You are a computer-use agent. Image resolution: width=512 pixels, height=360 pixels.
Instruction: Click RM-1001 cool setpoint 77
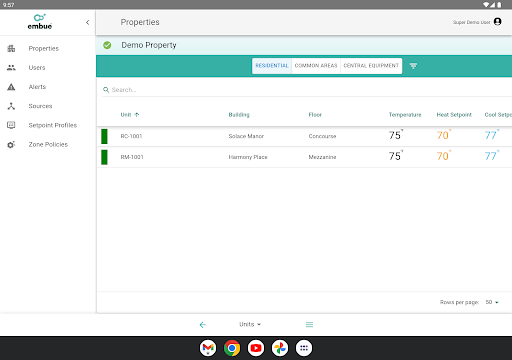(x=492, y=156)
